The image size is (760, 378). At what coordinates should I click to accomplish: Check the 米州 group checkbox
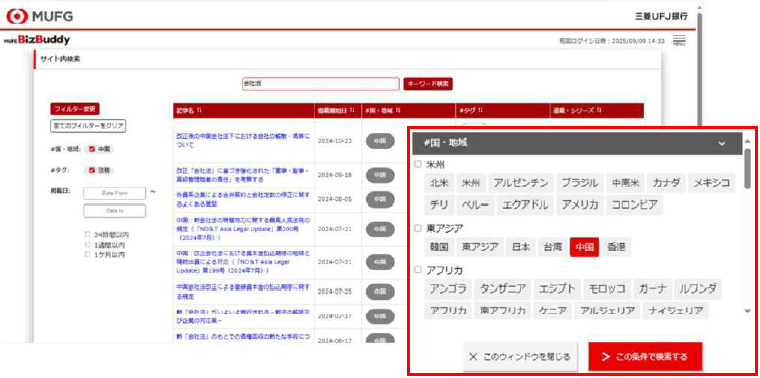pyautogui.click(x=418, y=164)
